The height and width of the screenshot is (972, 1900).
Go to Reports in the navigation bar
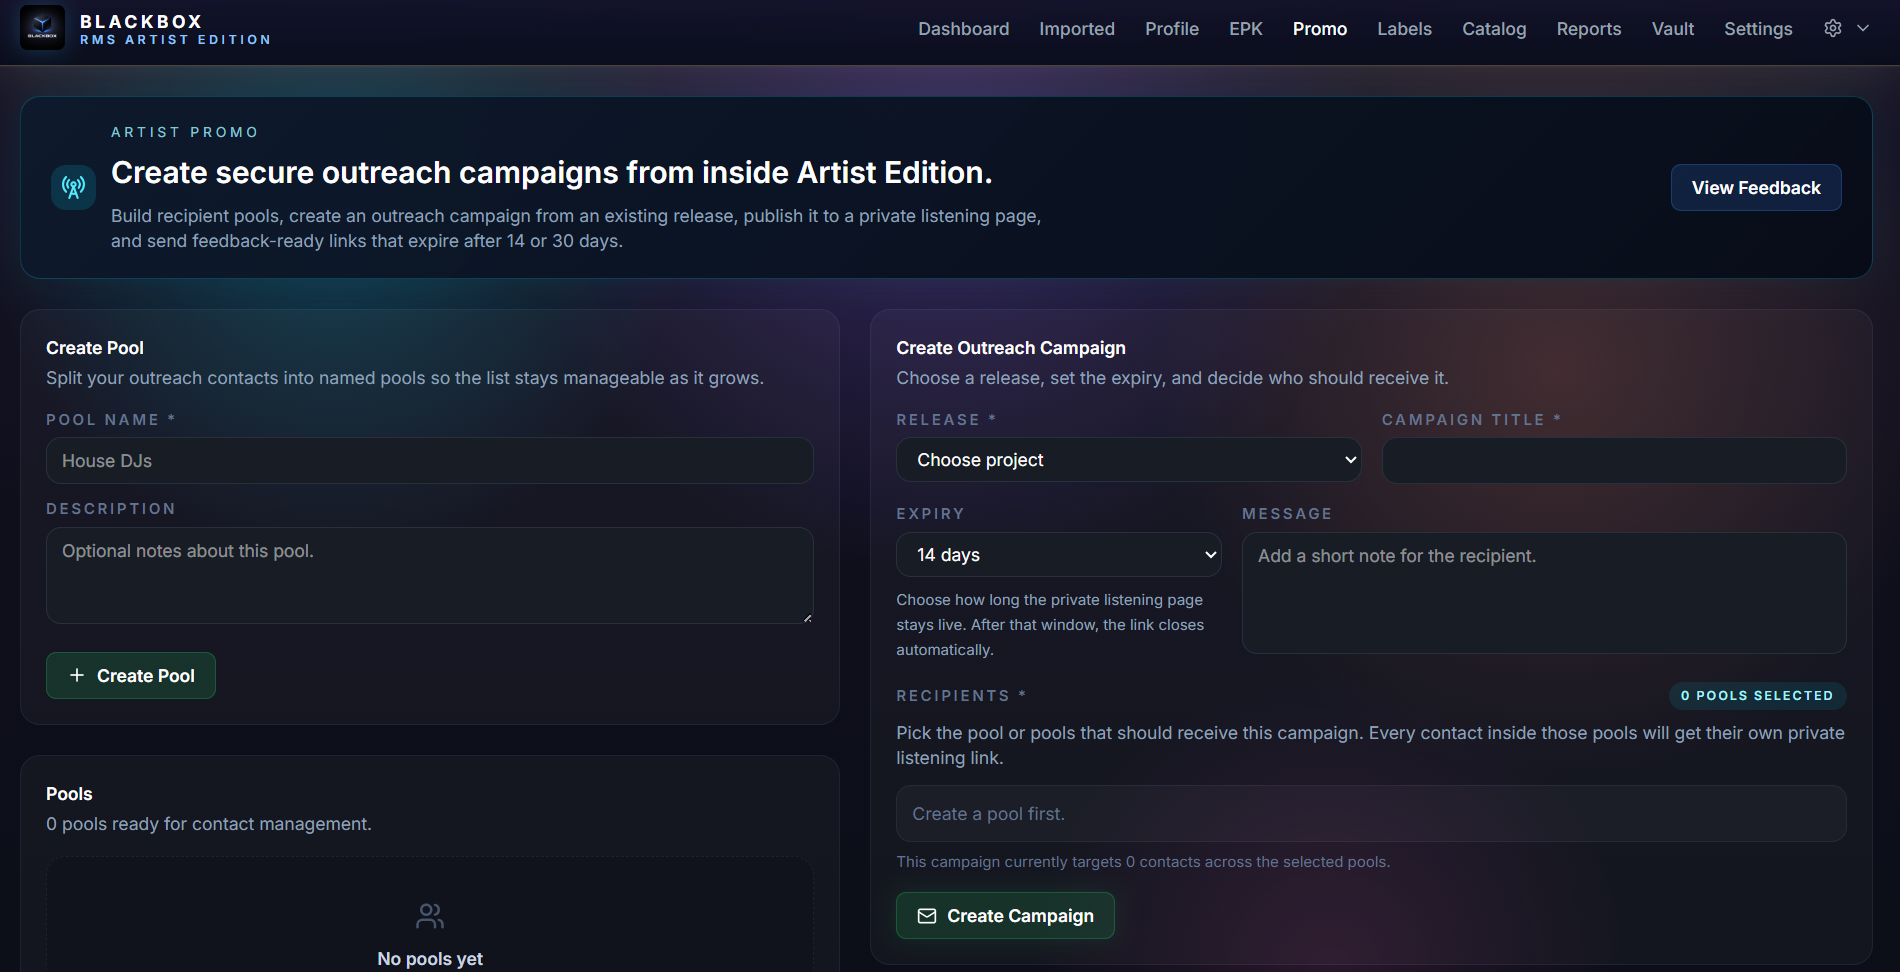click(1588, 28)
